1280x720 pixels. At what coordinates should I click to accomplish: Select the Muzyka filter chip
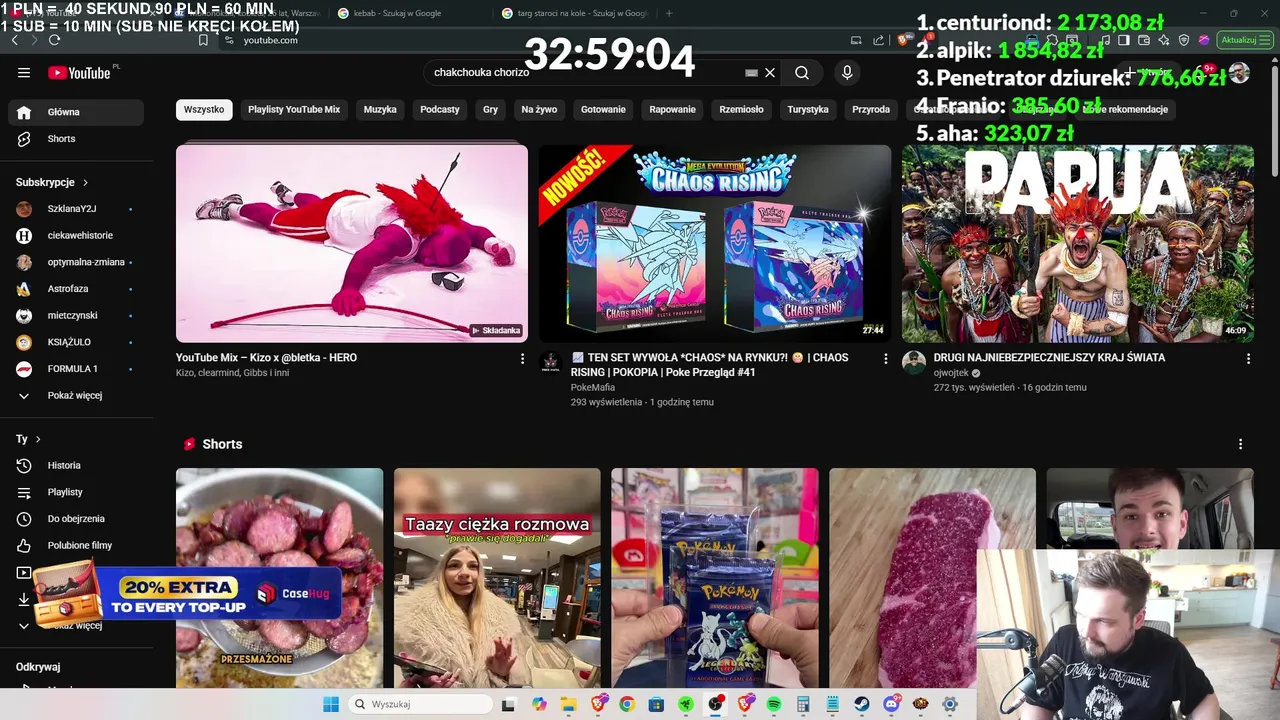tap(380, 109)
